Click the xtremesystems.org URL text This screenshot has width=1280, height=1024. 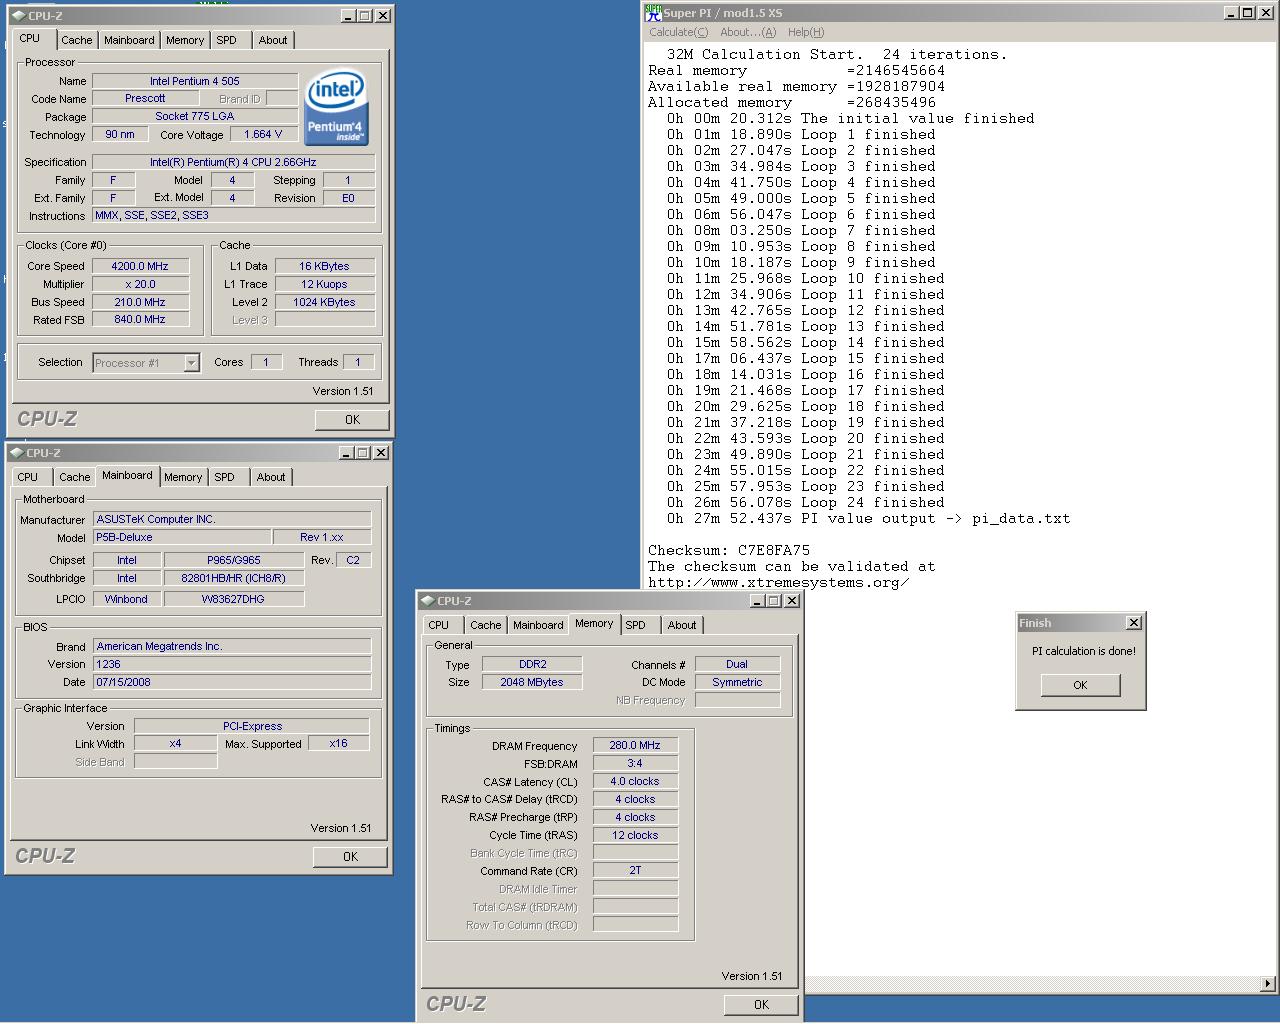point(779,582)
